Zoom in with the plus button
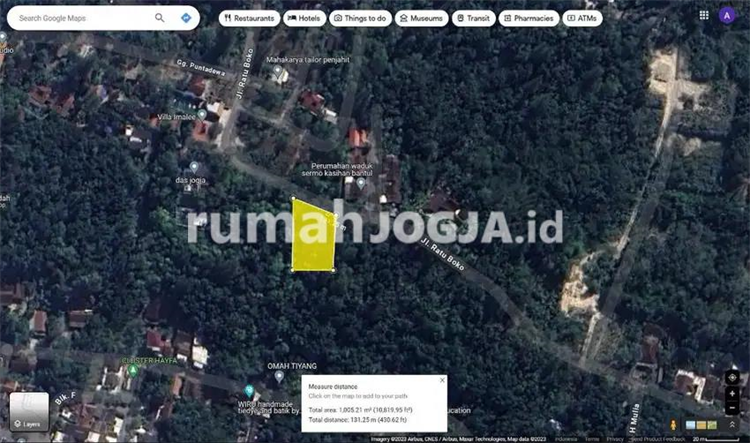This screenshot has width=750, height=443. 732,394
